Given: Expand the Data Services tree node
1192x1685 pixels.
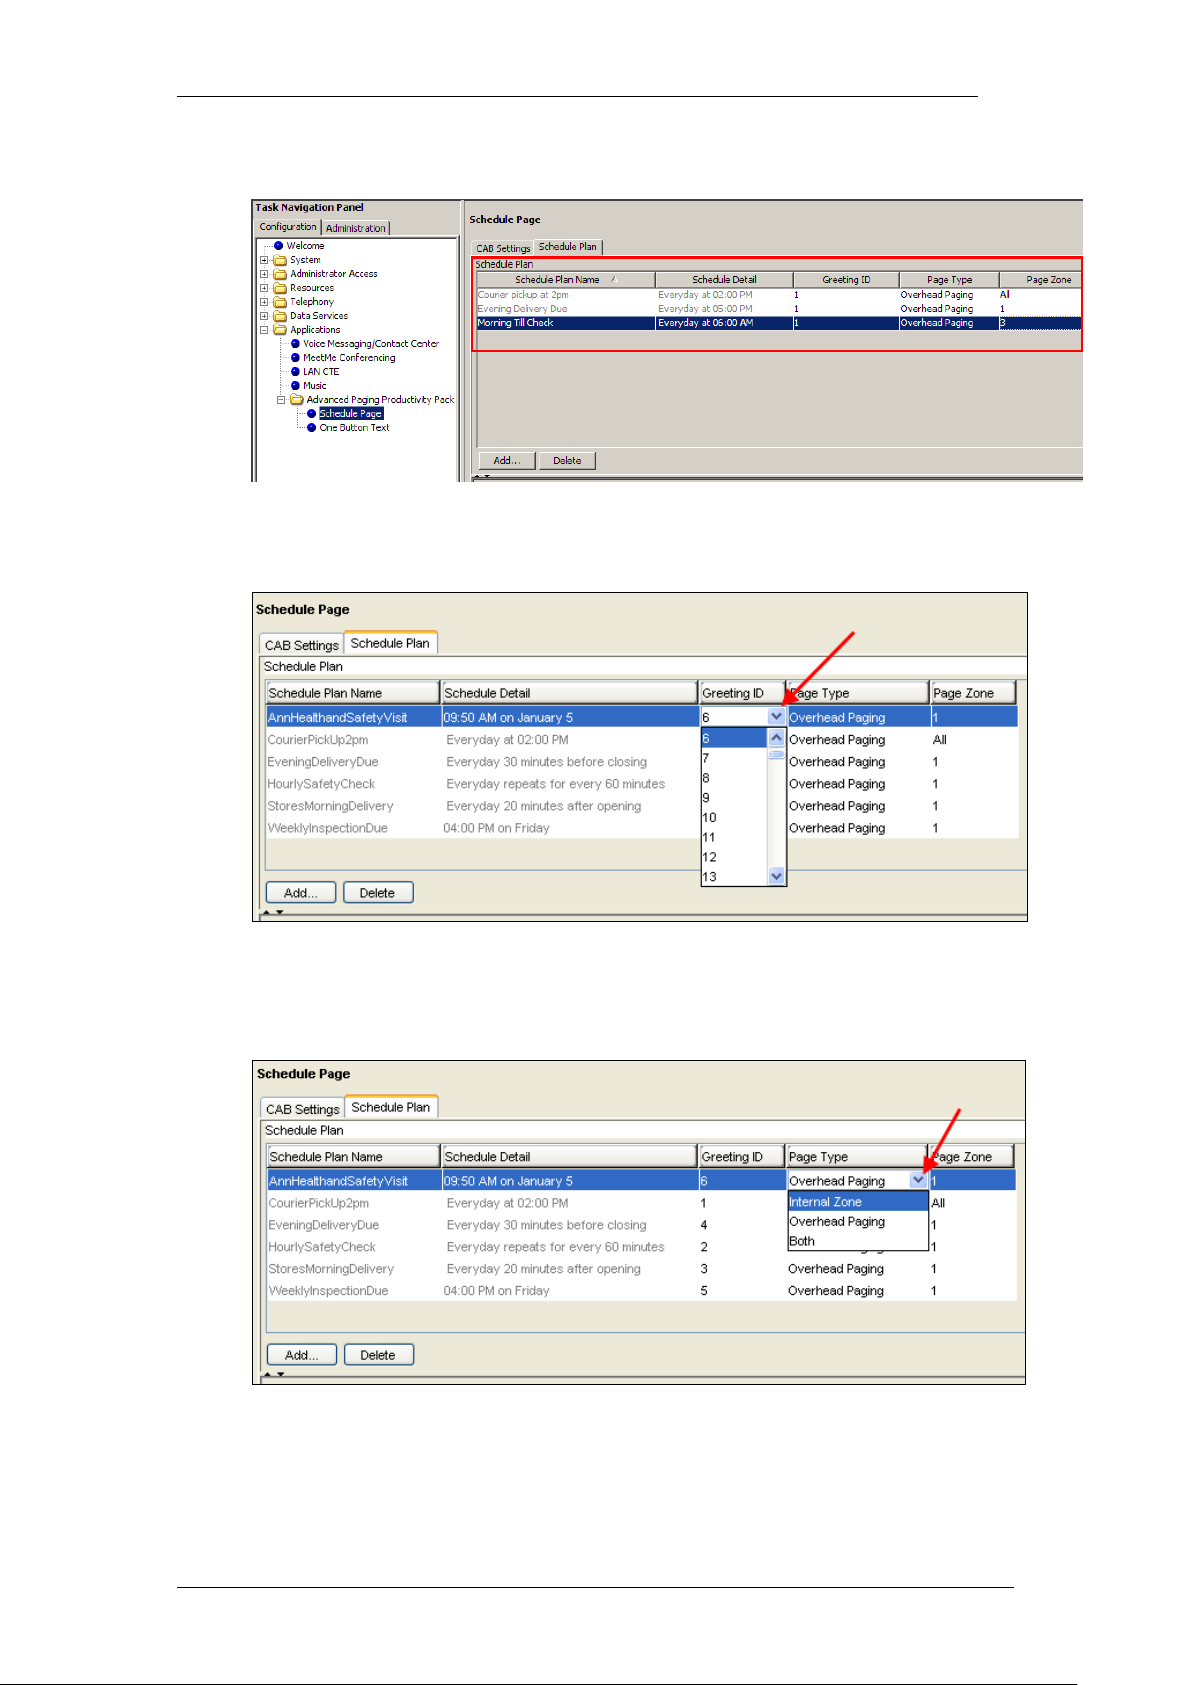Looking at the screenshot, I should point(264,316).
